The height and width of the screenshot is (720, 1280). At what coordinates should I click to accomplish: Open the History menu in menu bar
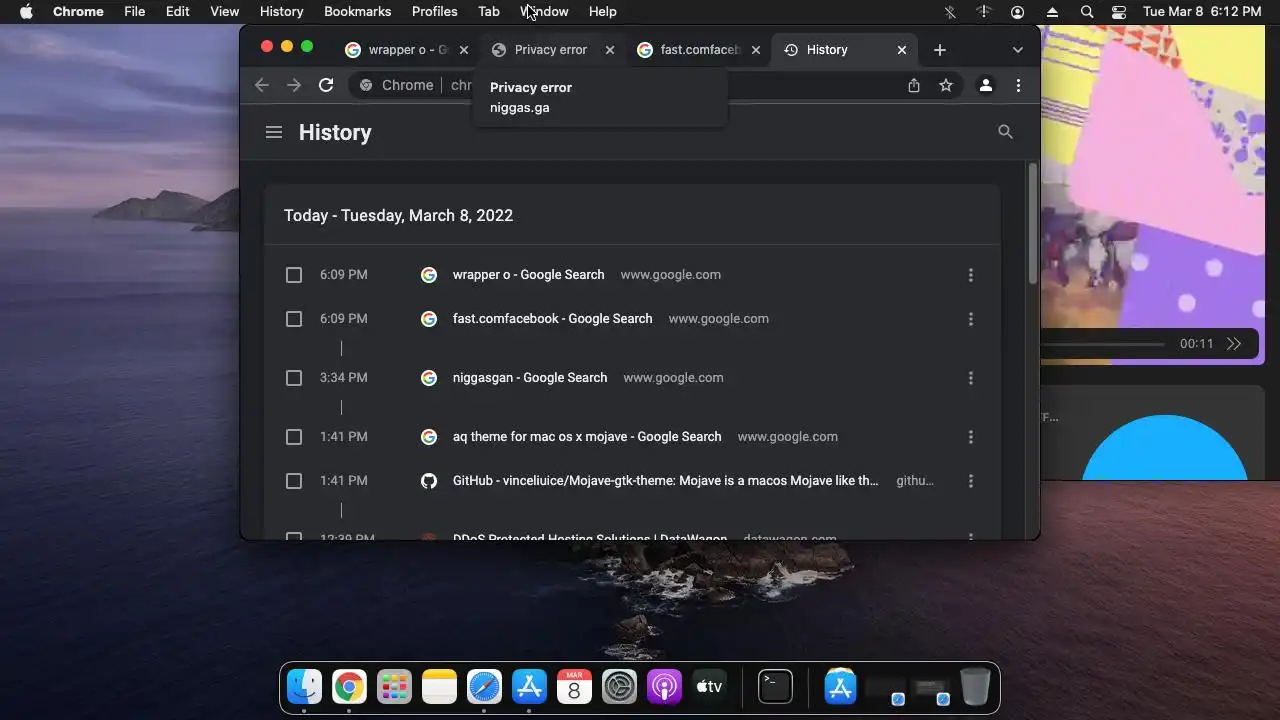[281, 12]
